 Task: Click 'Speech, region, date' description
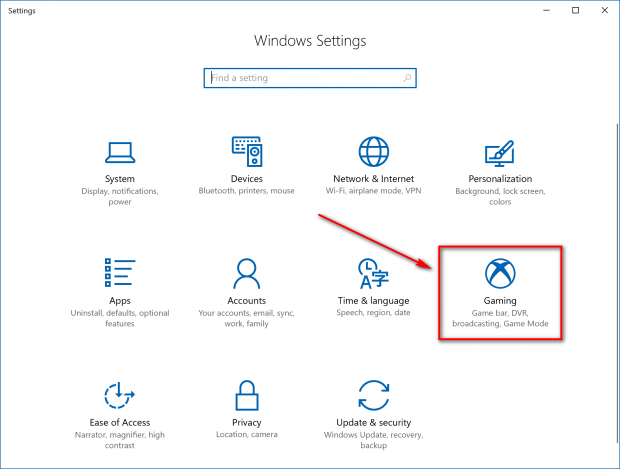374,313
